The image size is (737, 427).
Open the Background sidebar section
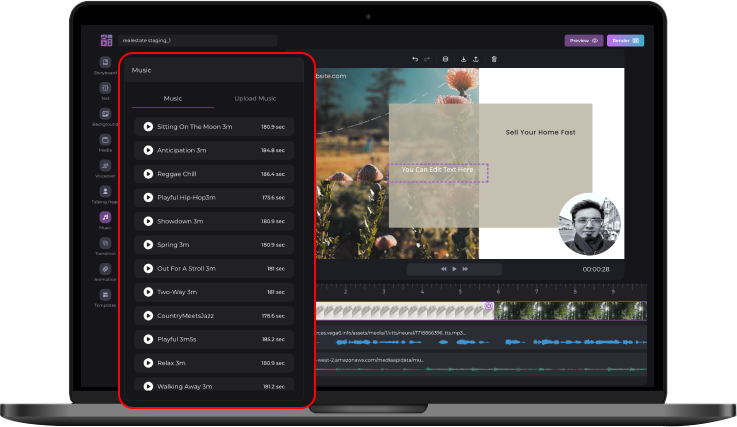(x=105, y=116)
